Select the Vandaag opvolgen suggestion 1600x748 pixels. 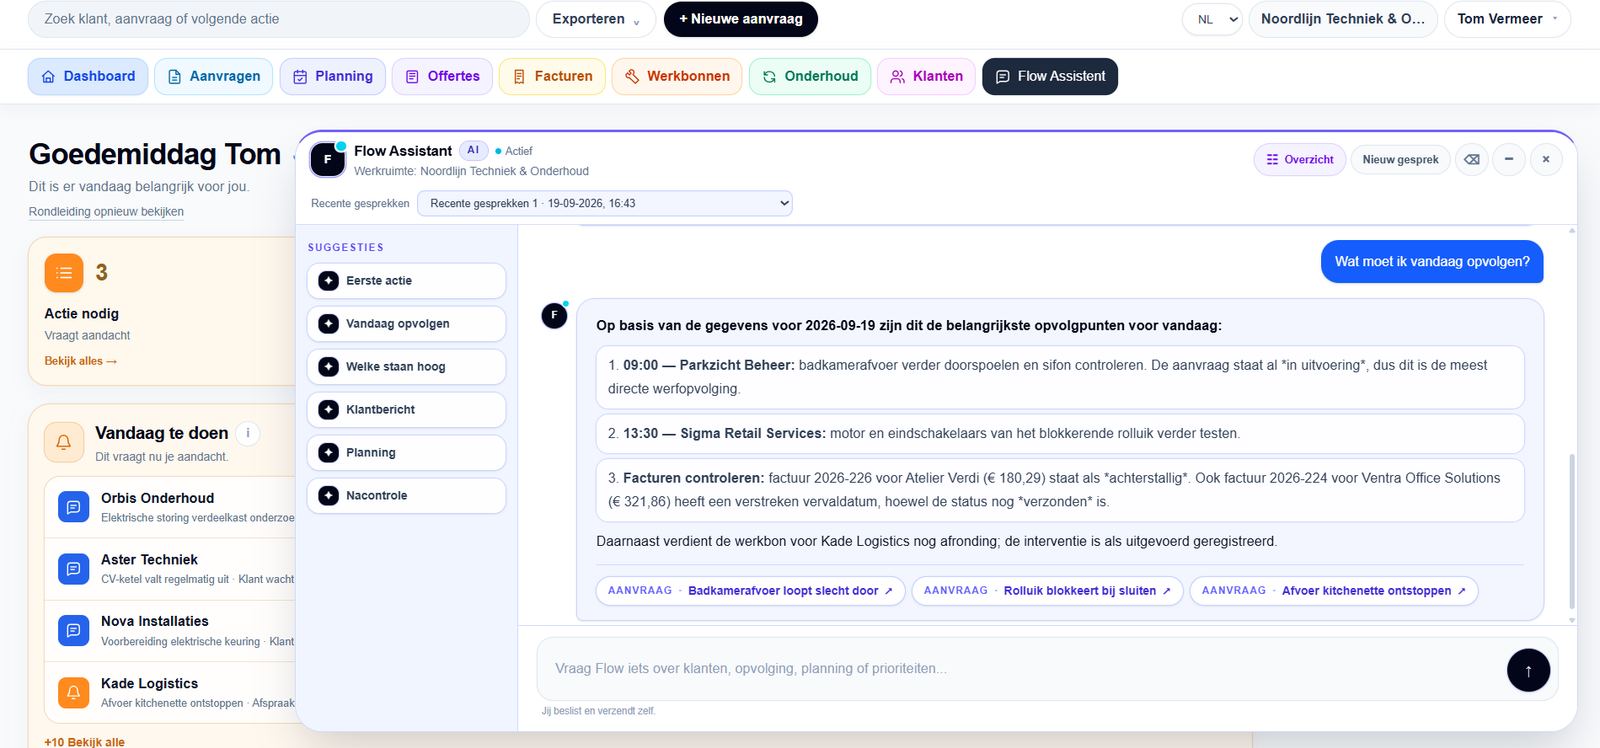coord(406,324)
